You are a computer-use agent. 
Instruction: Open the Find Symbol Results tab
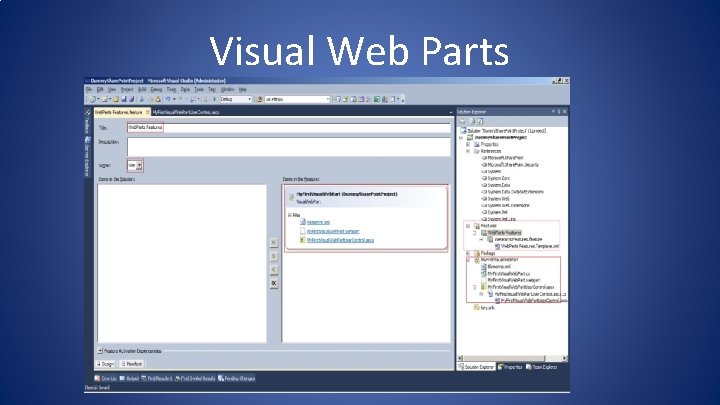click(195, 379)
